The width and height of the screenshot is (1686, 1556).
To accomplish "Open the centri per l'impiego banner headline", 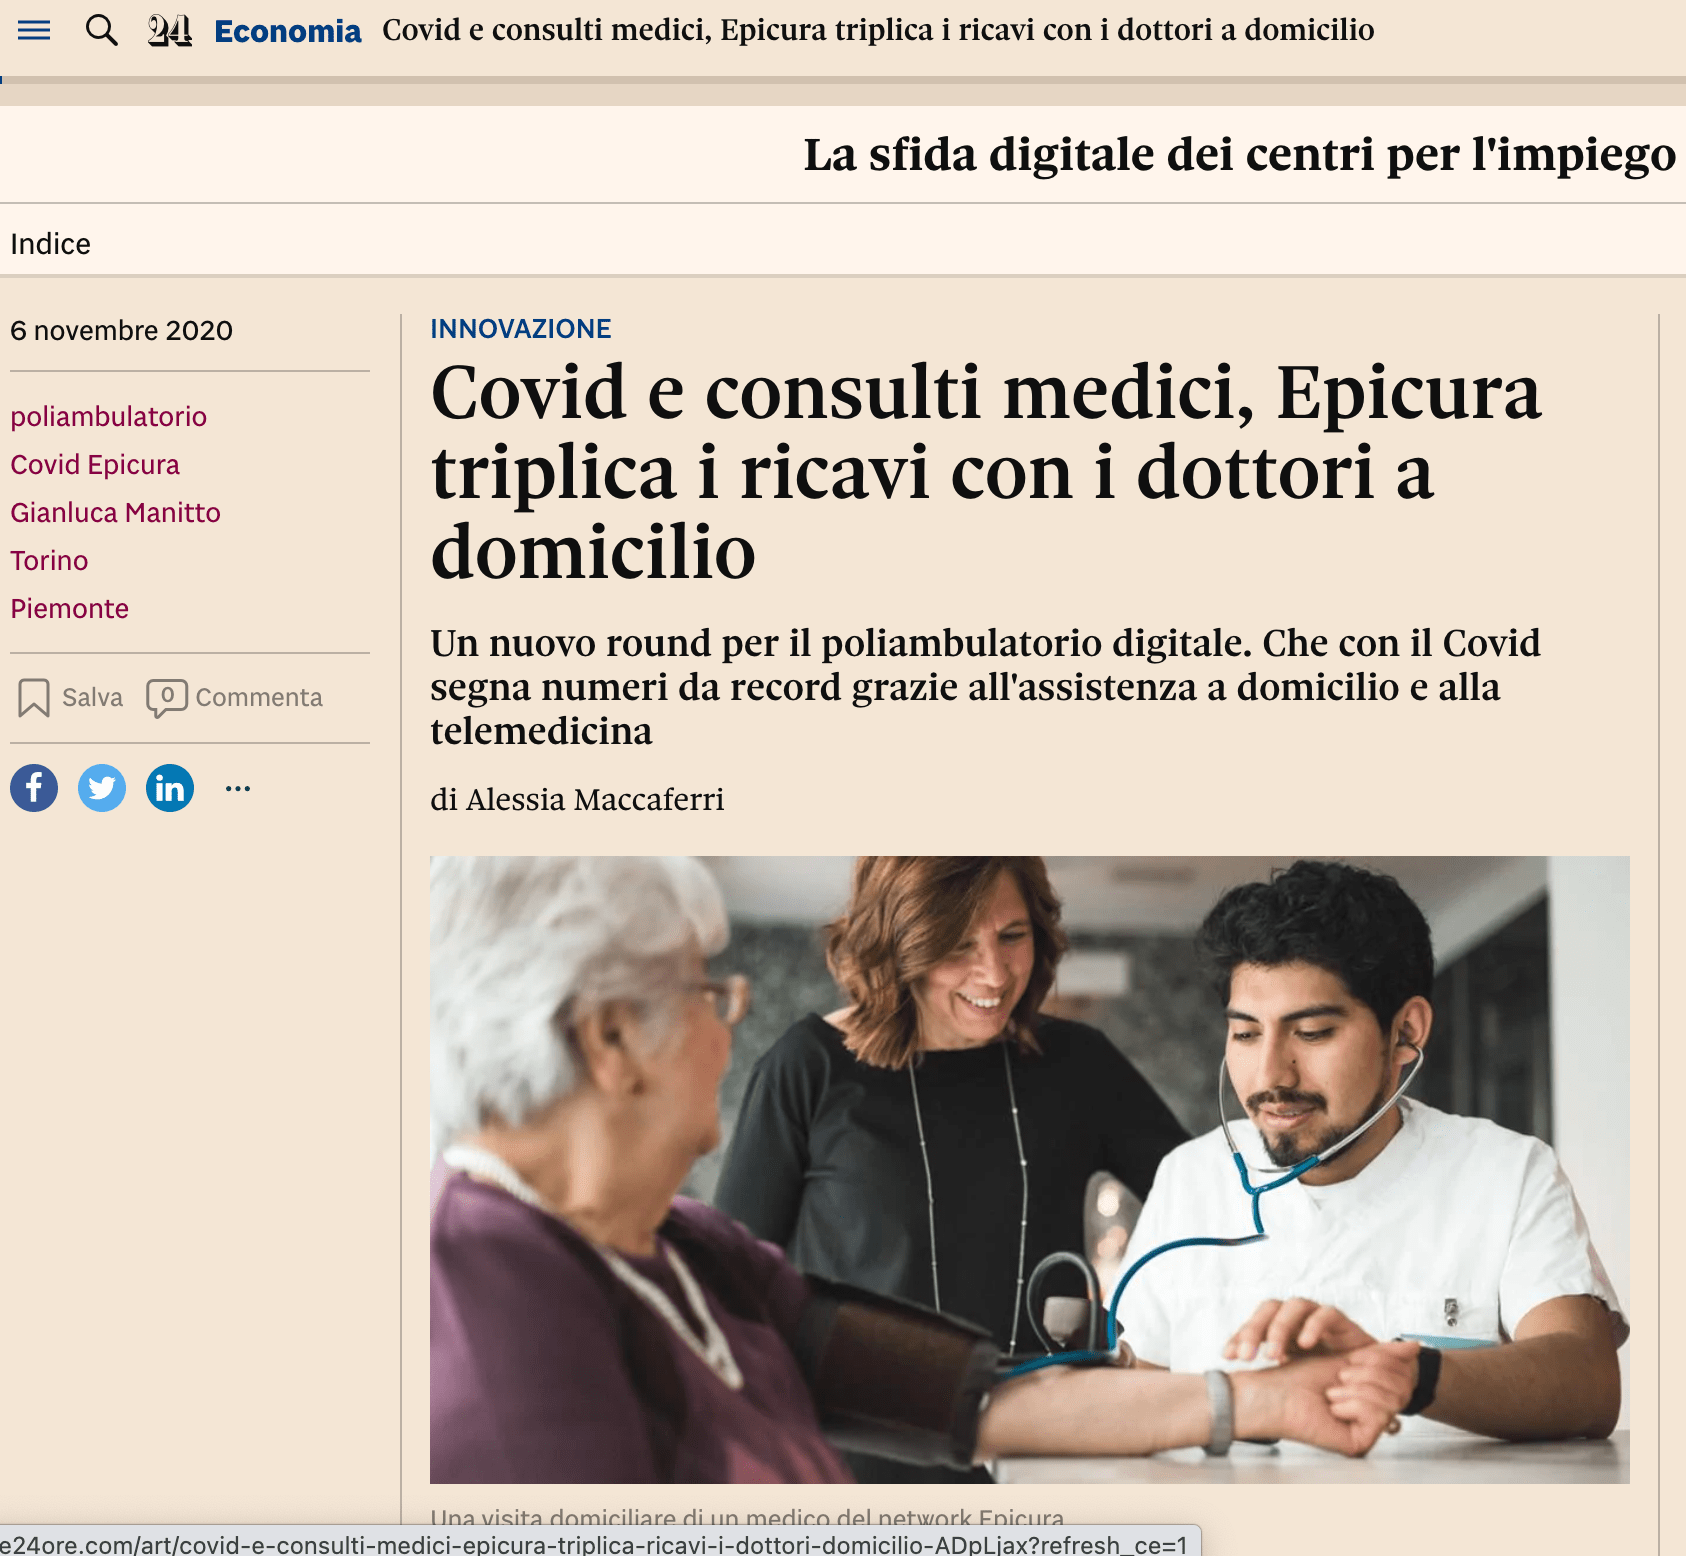I will (x=1240, y=155).
